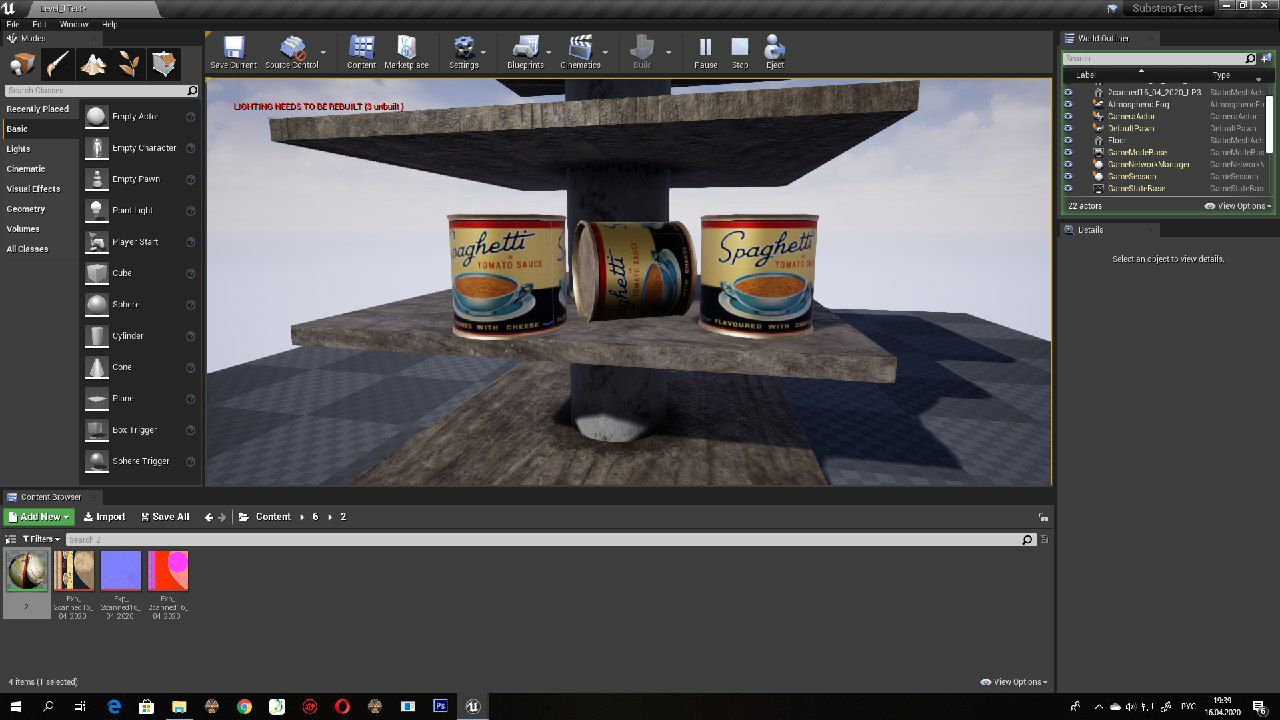
Task: Eject from the player controller
Action: 775,52
